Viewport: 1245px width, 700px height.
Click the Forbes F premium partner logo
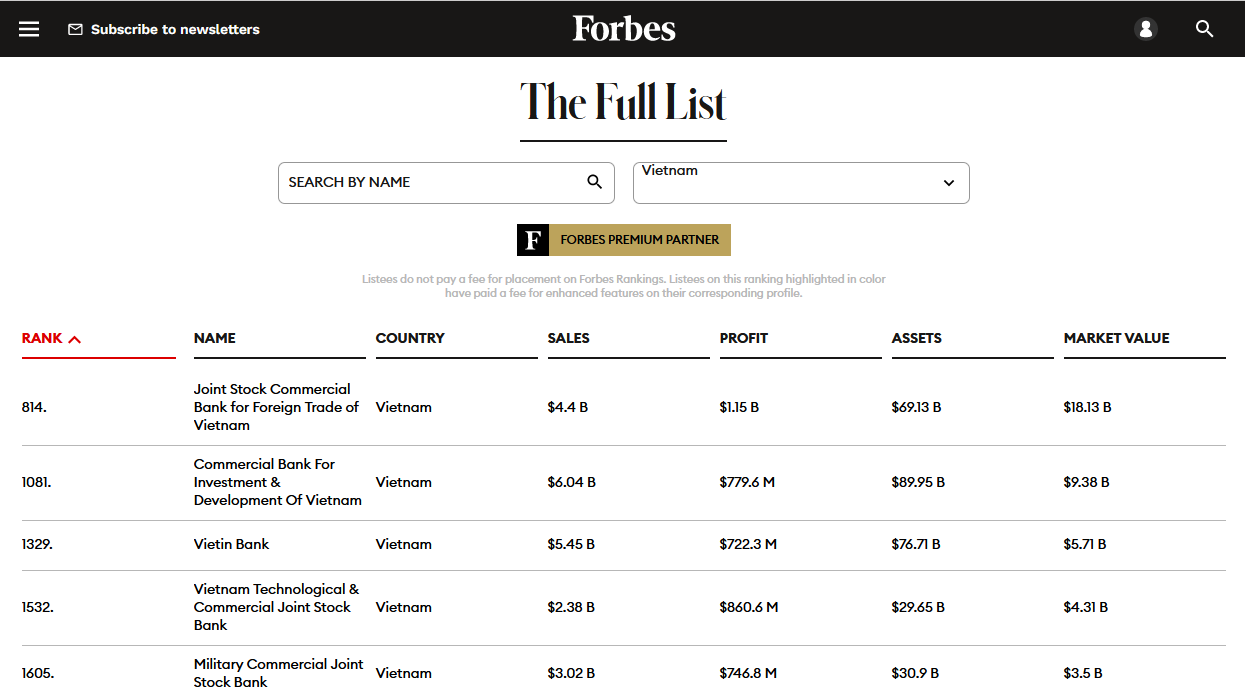coord(533,240)
